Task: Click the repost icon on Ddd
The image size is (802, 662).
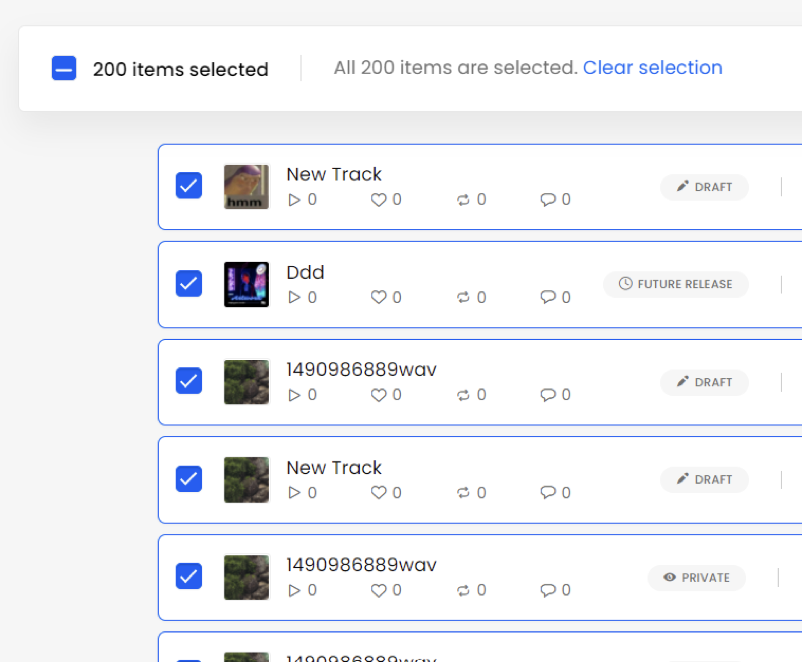Action: click(463, 298)
